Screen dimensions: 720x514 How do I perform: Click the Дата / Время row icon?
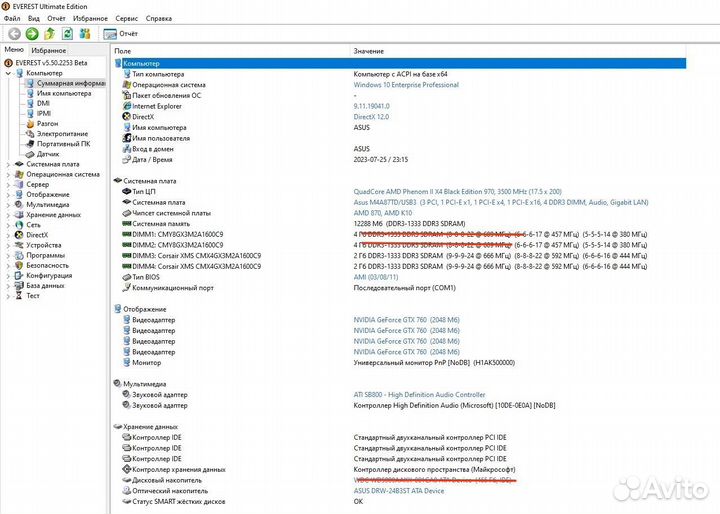click(127, 159)
